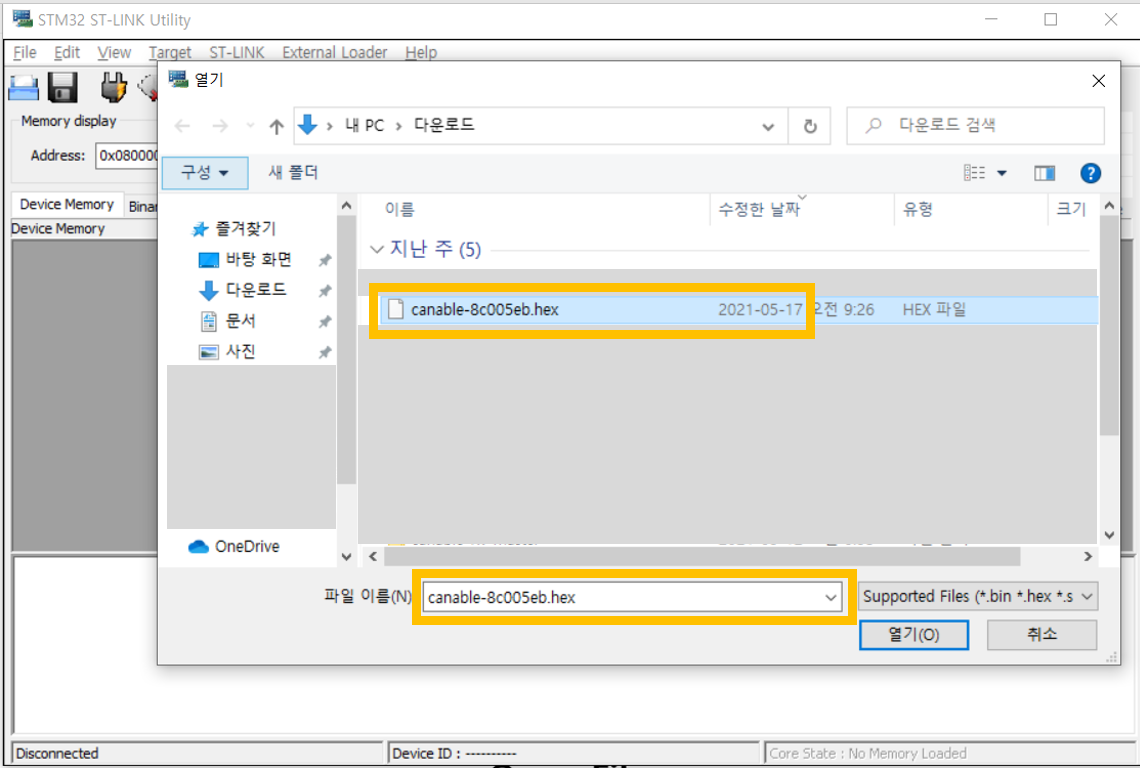Open the ST-LINK menu
Screen dimensions: 1140x768
point(237,52)
